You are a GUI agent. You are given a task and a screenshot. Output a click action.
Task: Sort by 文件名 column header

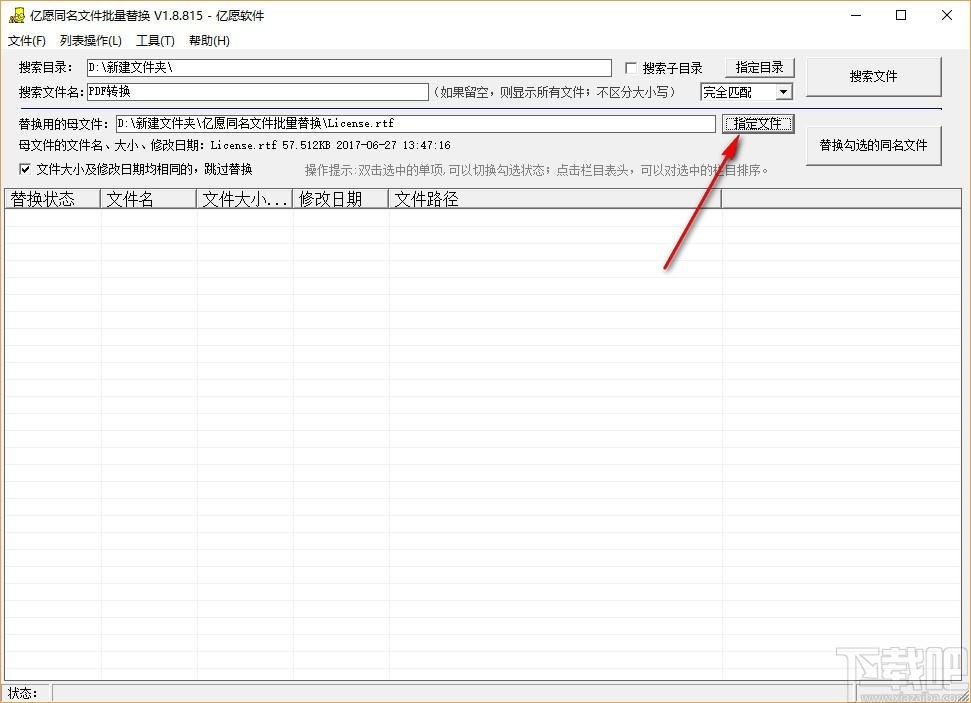pyautogui.click(x=148, y=199)
